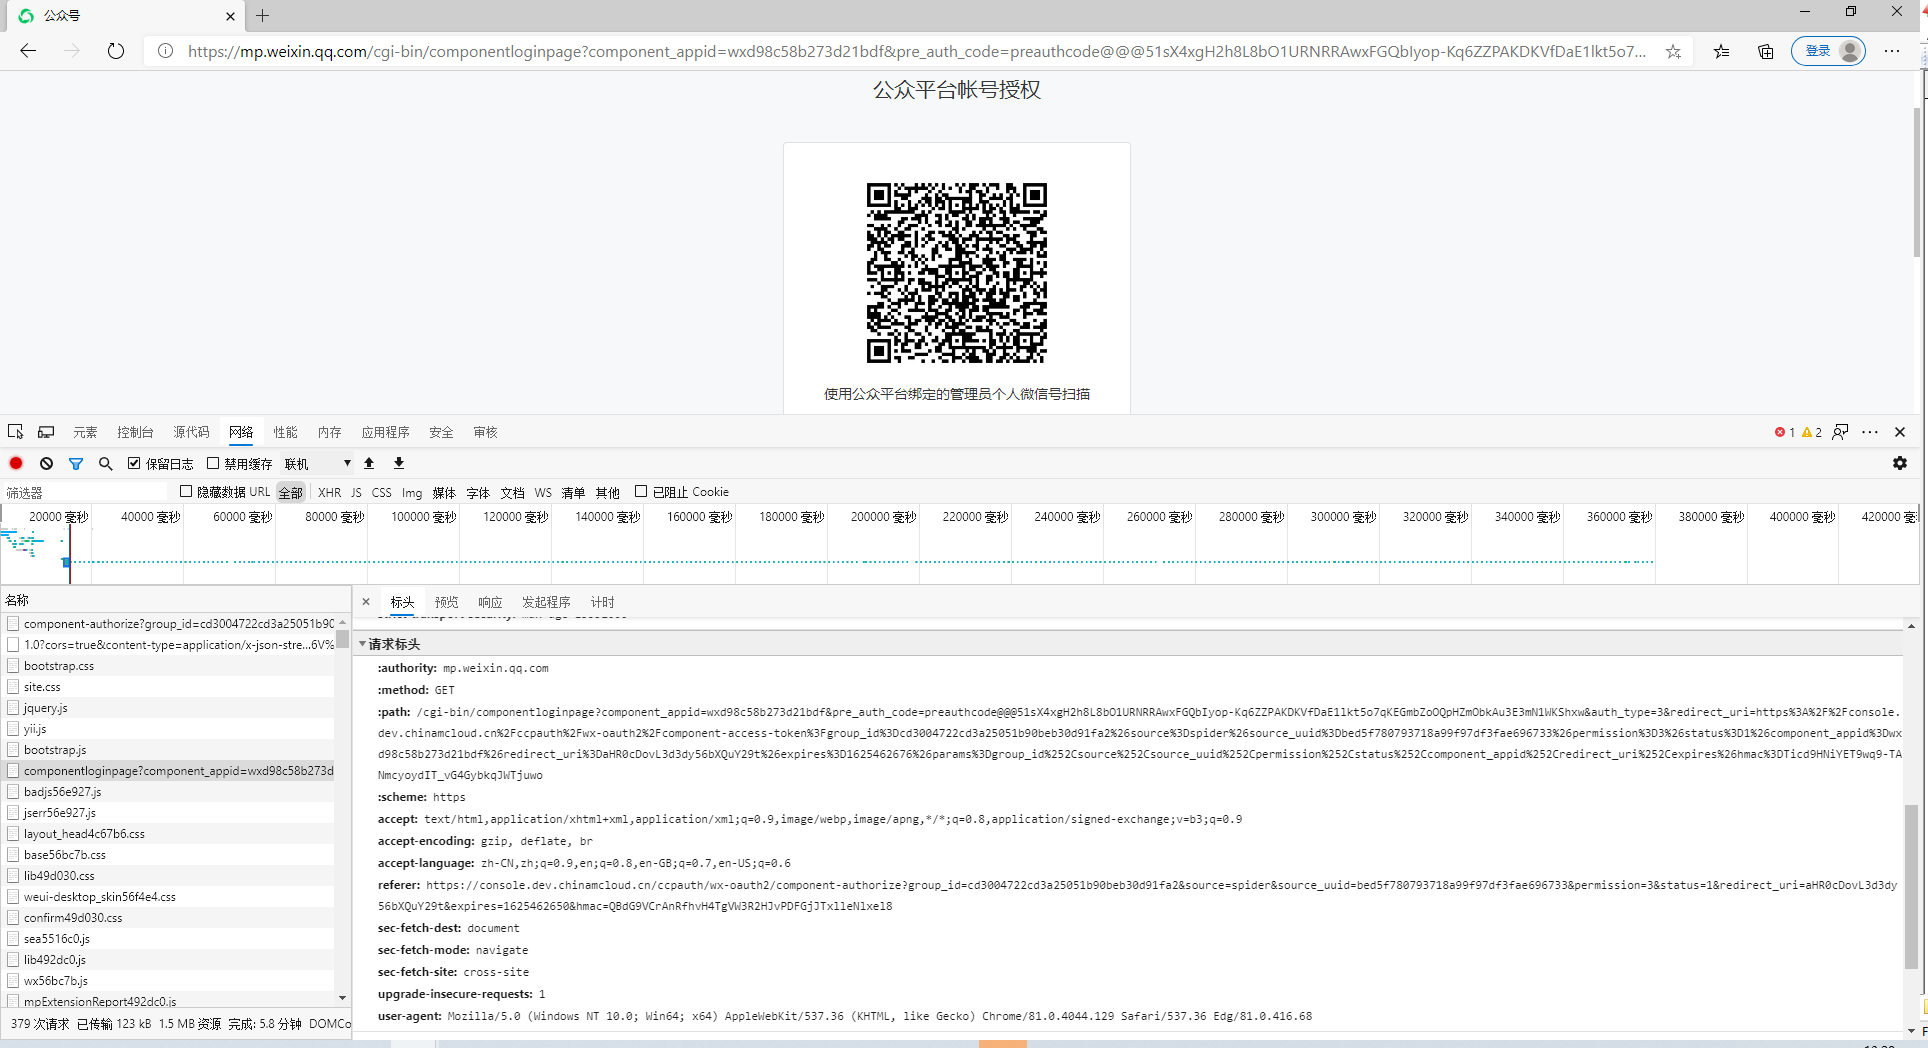Switch to the 元素 panel
The height and width of the screenshot is (1048, 1928).
(x=85, y=432)
